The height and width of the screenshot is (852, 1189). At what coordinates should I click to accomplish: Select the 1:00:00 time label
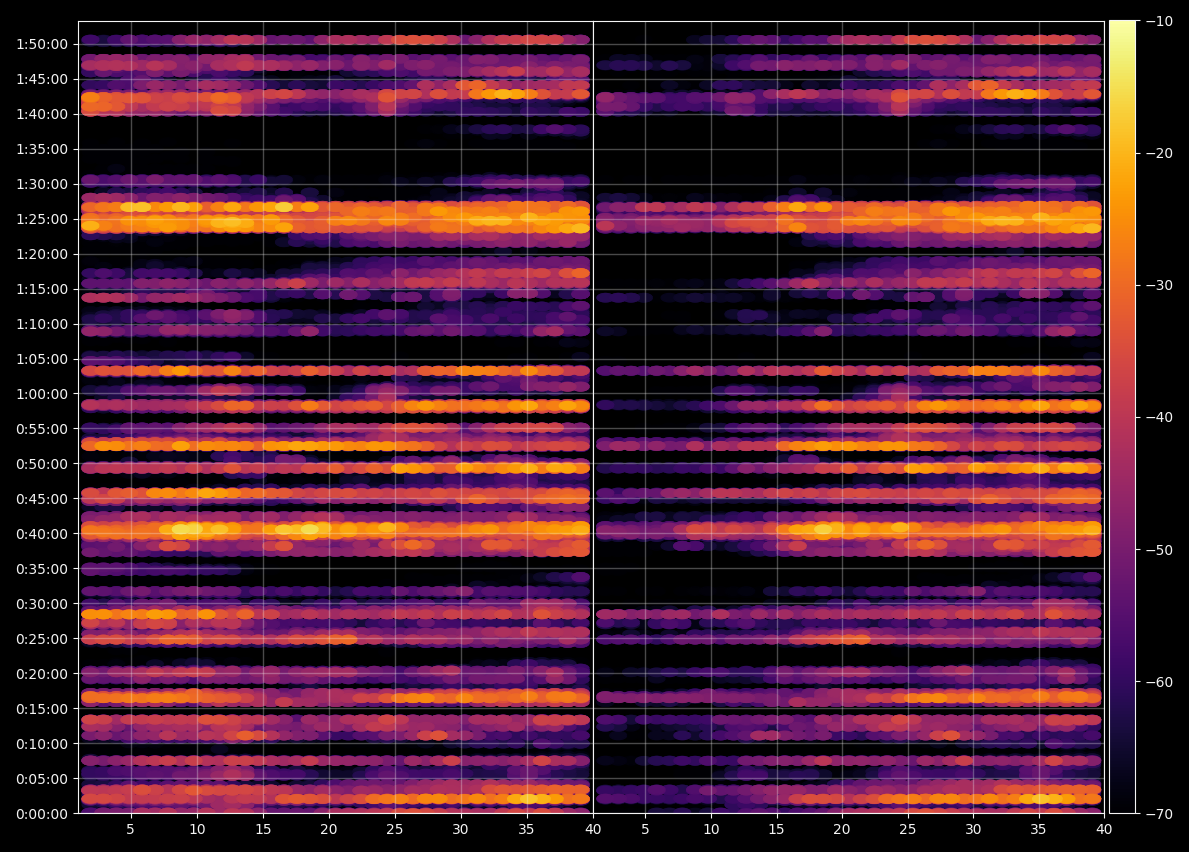[x=42, y=394]
